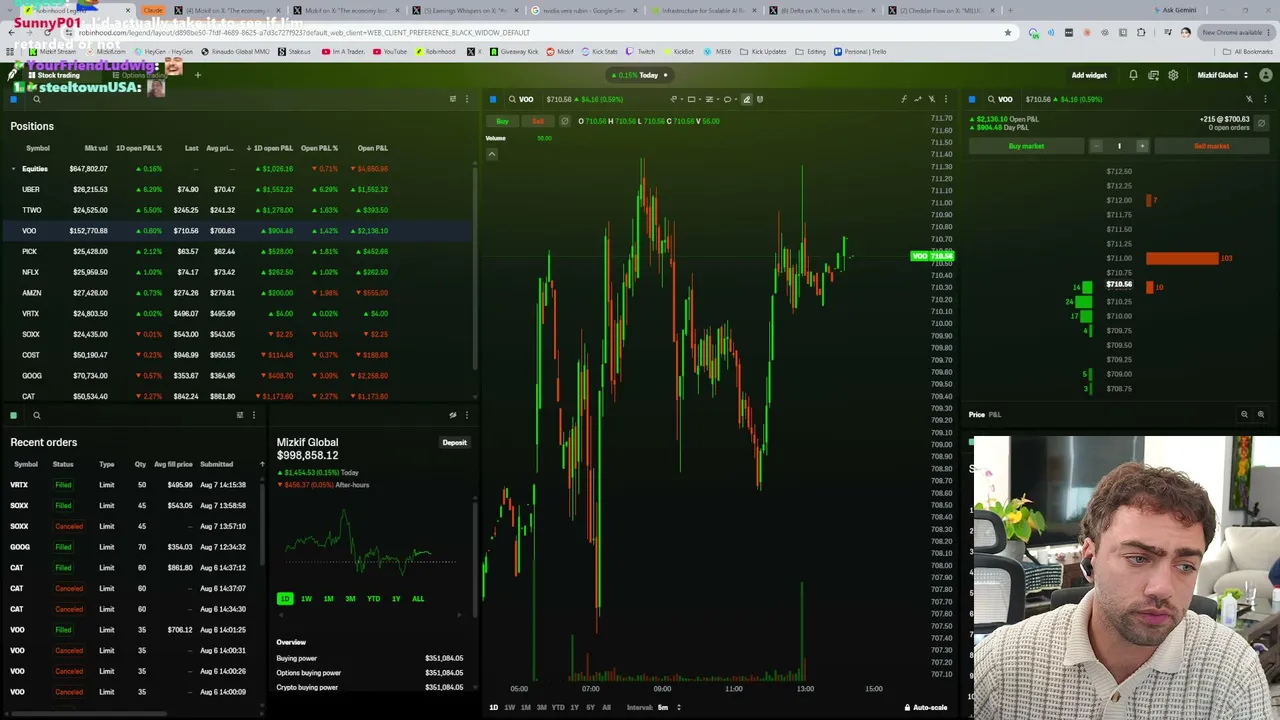Switch to the Options trading layout tab
This screenshot has width=1280, height=720.
[140, 75]
